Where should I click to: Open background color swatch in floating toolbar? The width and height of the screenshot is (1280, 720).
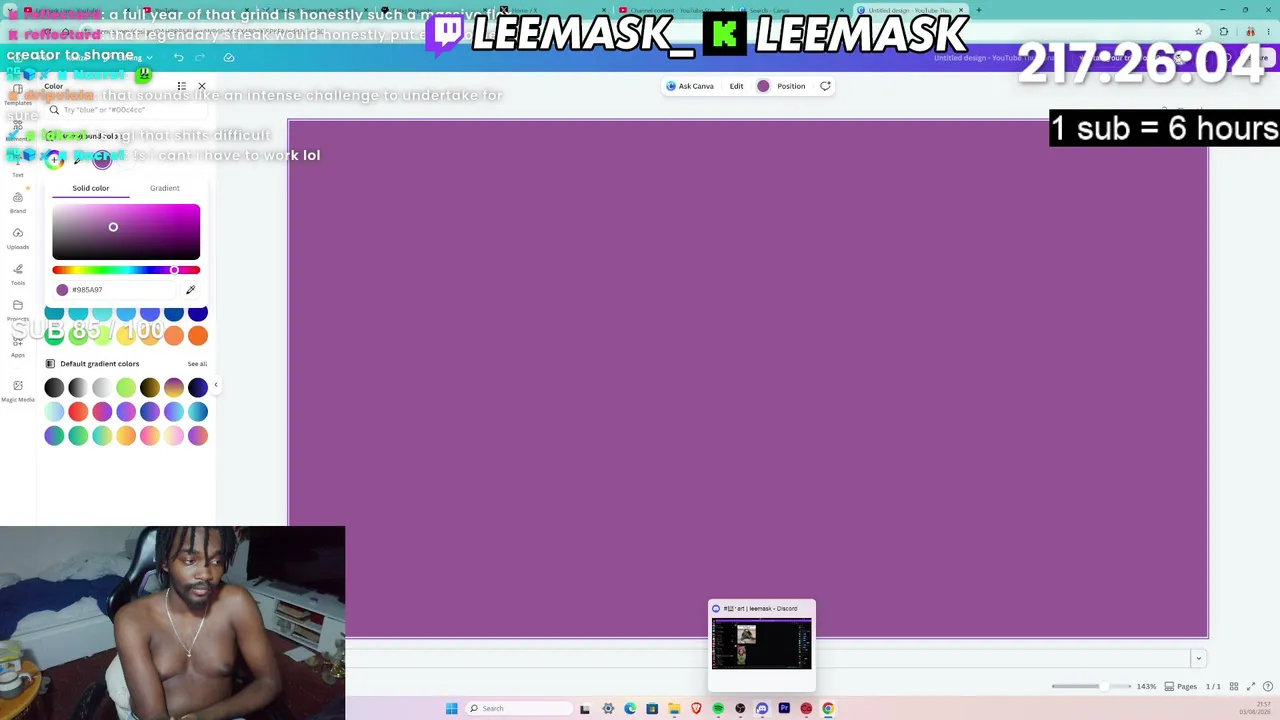click(x=763, y=86)
